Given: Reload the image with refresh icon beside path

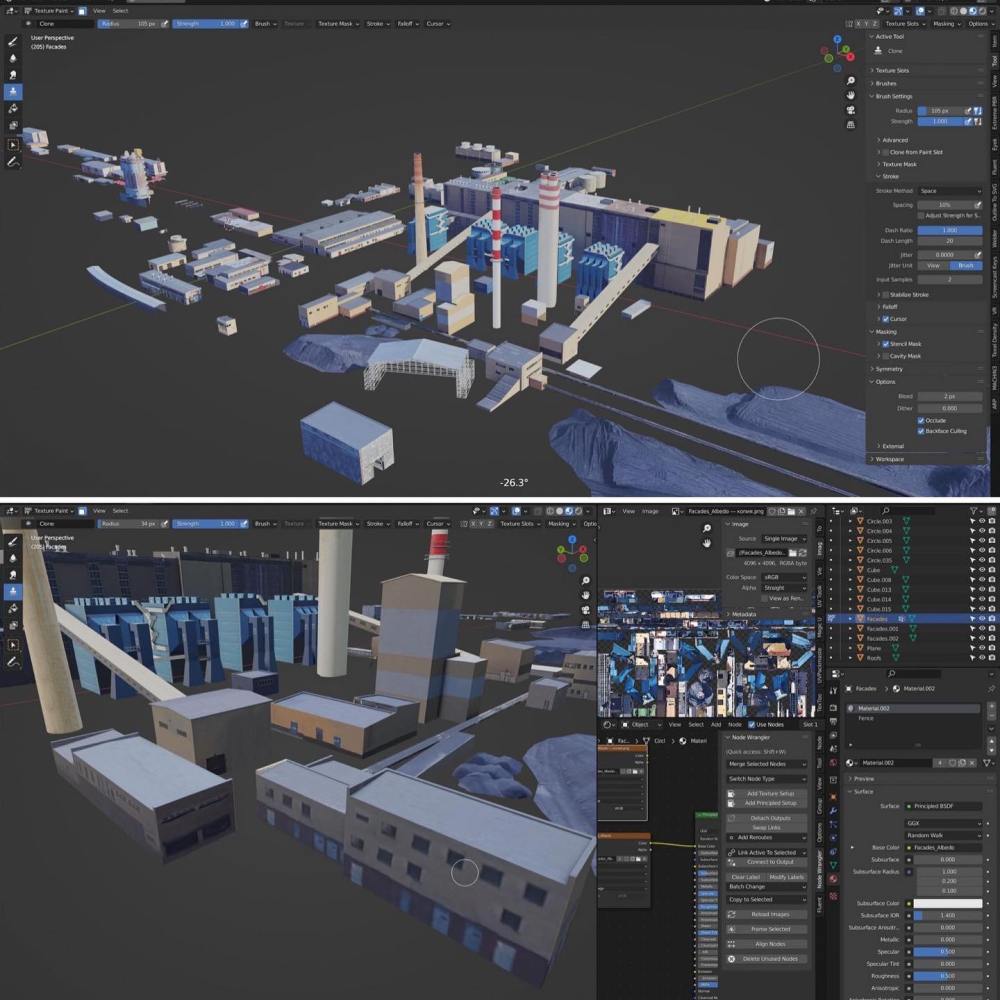Looking at the screenshot, I should tap(802, 552).
